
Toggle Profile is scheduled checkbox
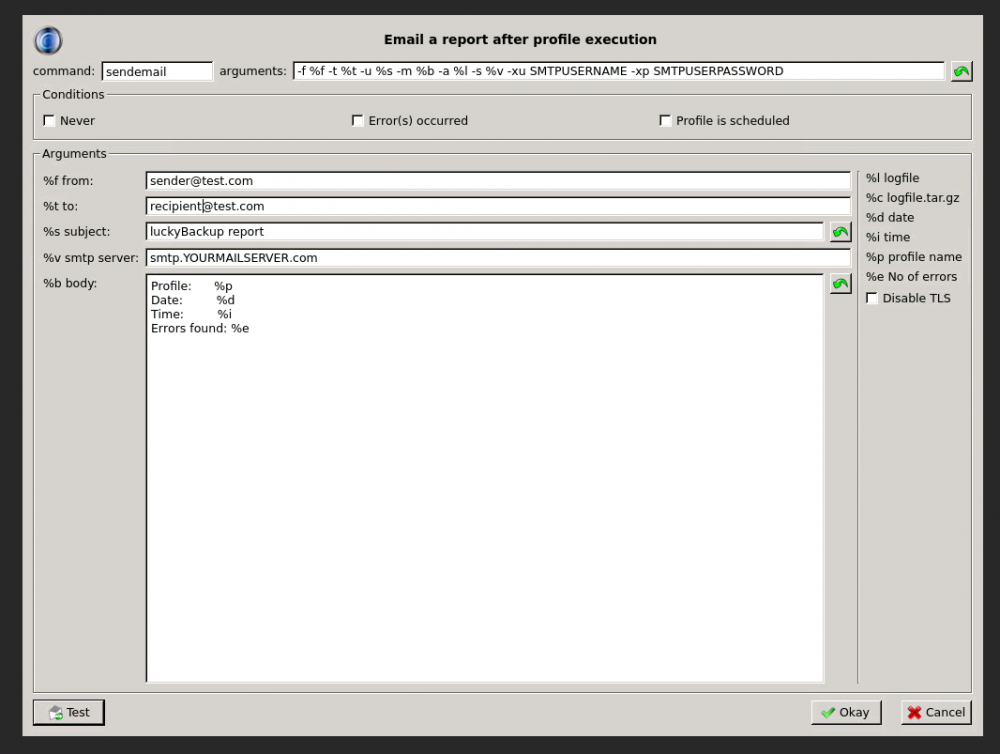coord(665,121)
